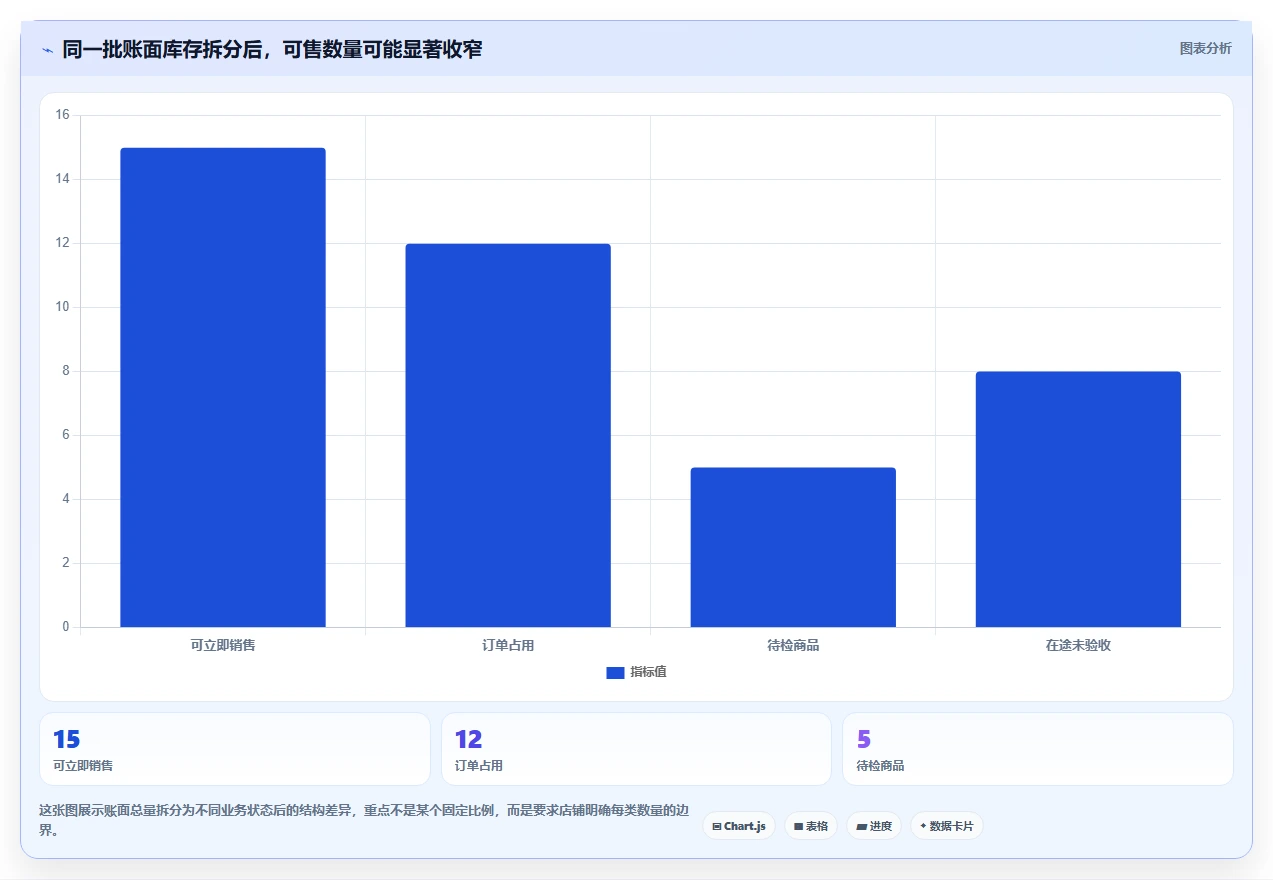Screen dimensions: 1273x880
Task: Click the 在途未验收 bar in chart
Action: tap(1078, 499)
